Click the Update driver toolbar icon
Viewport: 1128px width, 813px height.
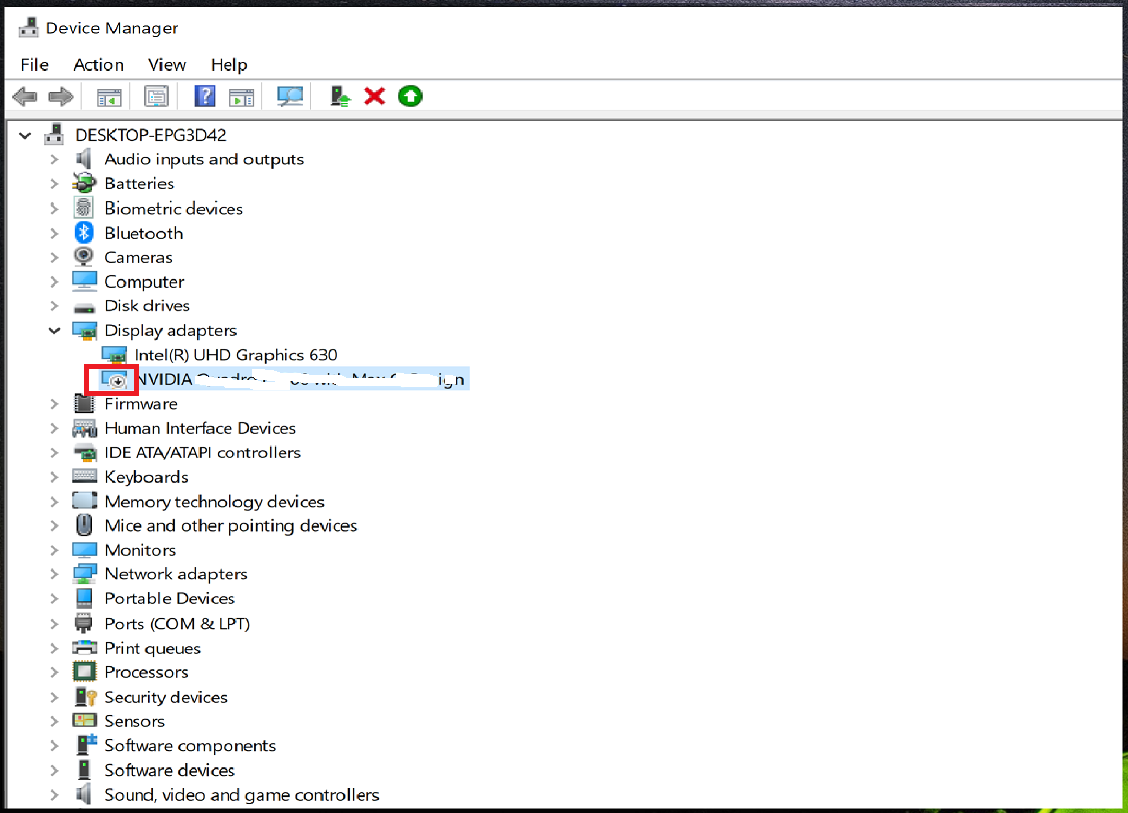(x=340, y=96)
